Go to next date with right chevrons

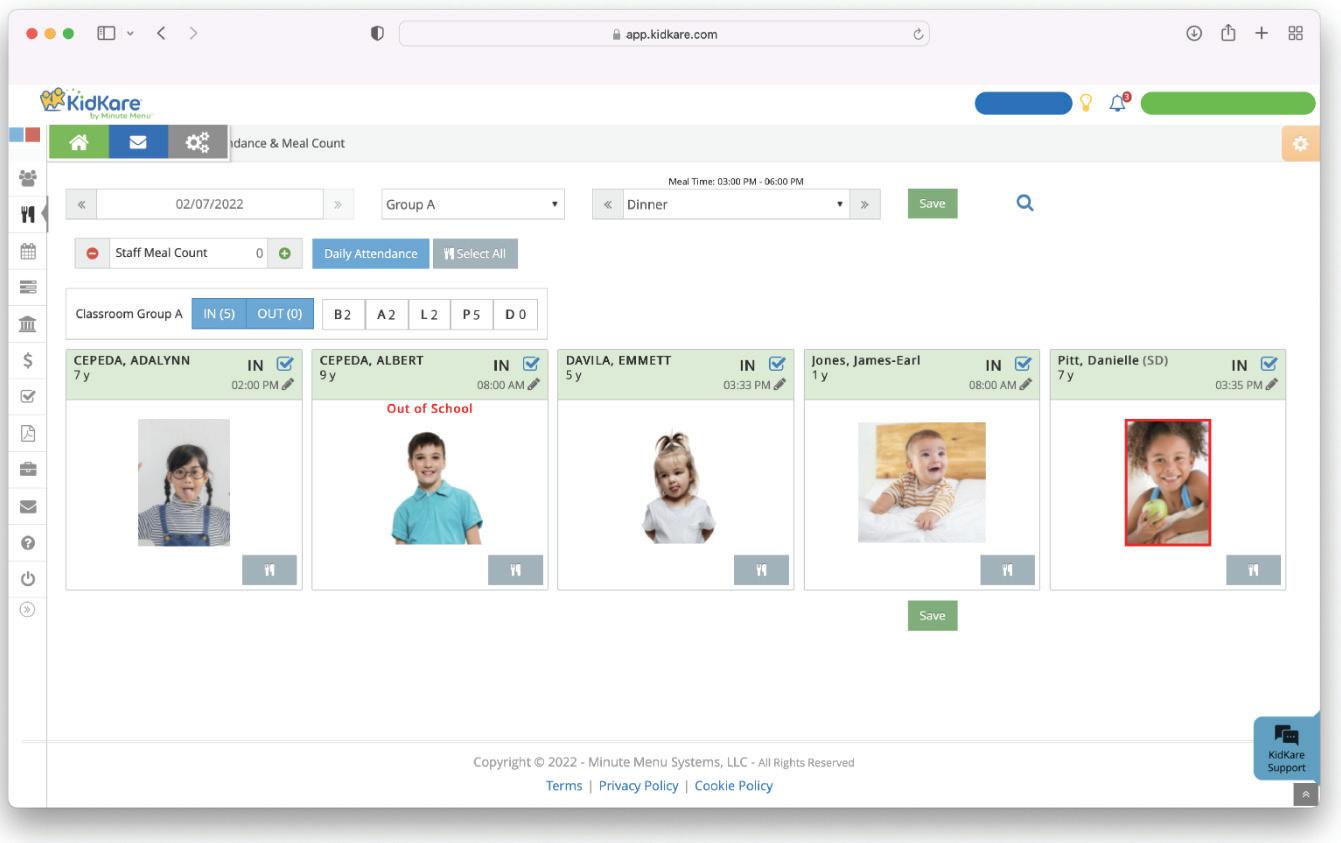click(338, 204)
